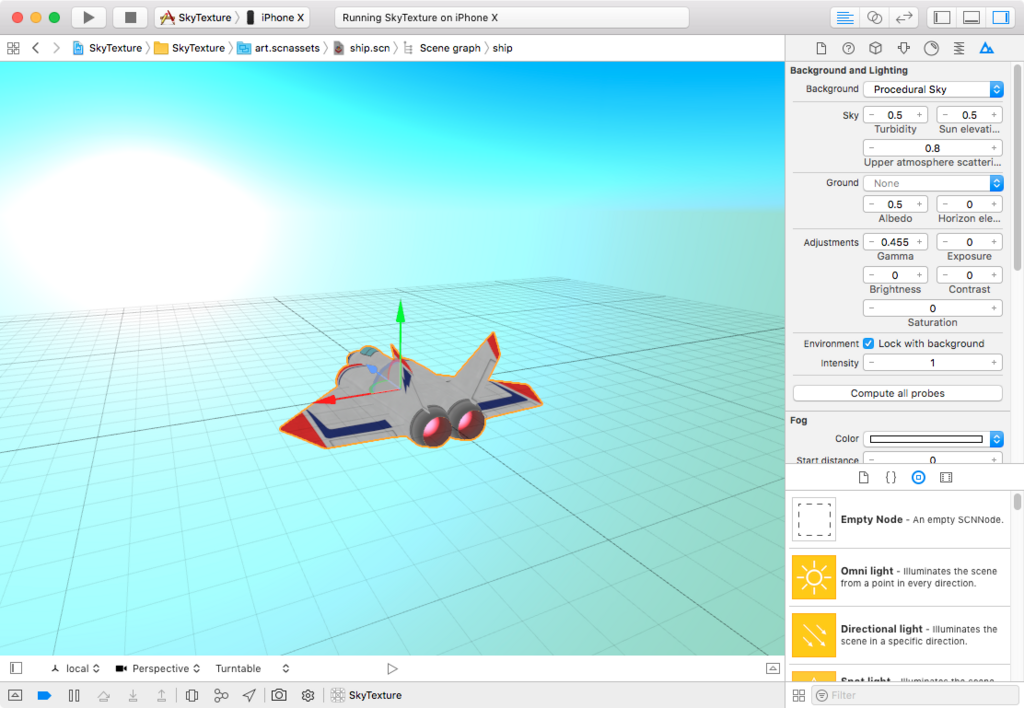Open Background dropdown showing Procedural Sky
Image resolution: width=1024 pixels, height=708 pixels.
(x=933, y=89)
